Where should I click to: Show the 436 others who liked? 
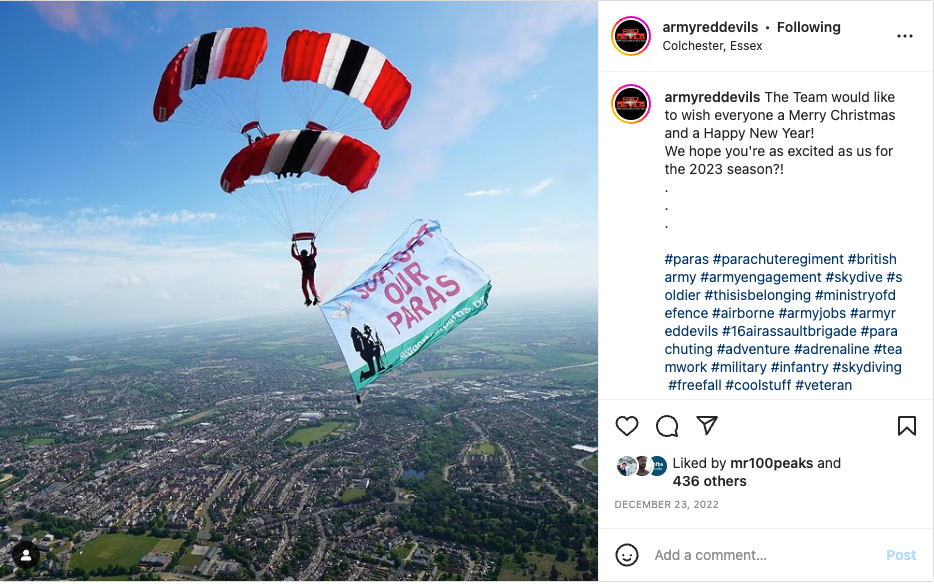(709, 482)
